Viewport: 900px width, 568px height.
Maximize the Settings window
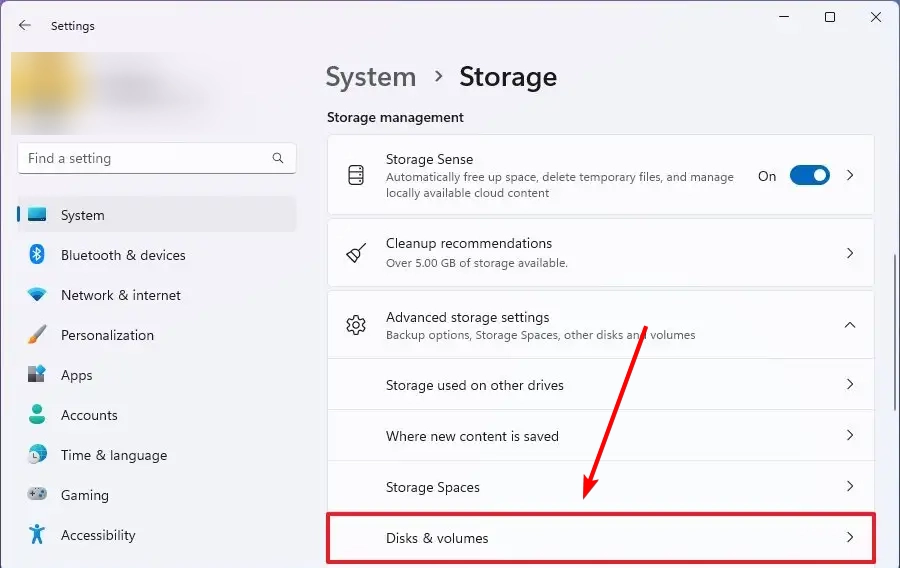(829, 17)
